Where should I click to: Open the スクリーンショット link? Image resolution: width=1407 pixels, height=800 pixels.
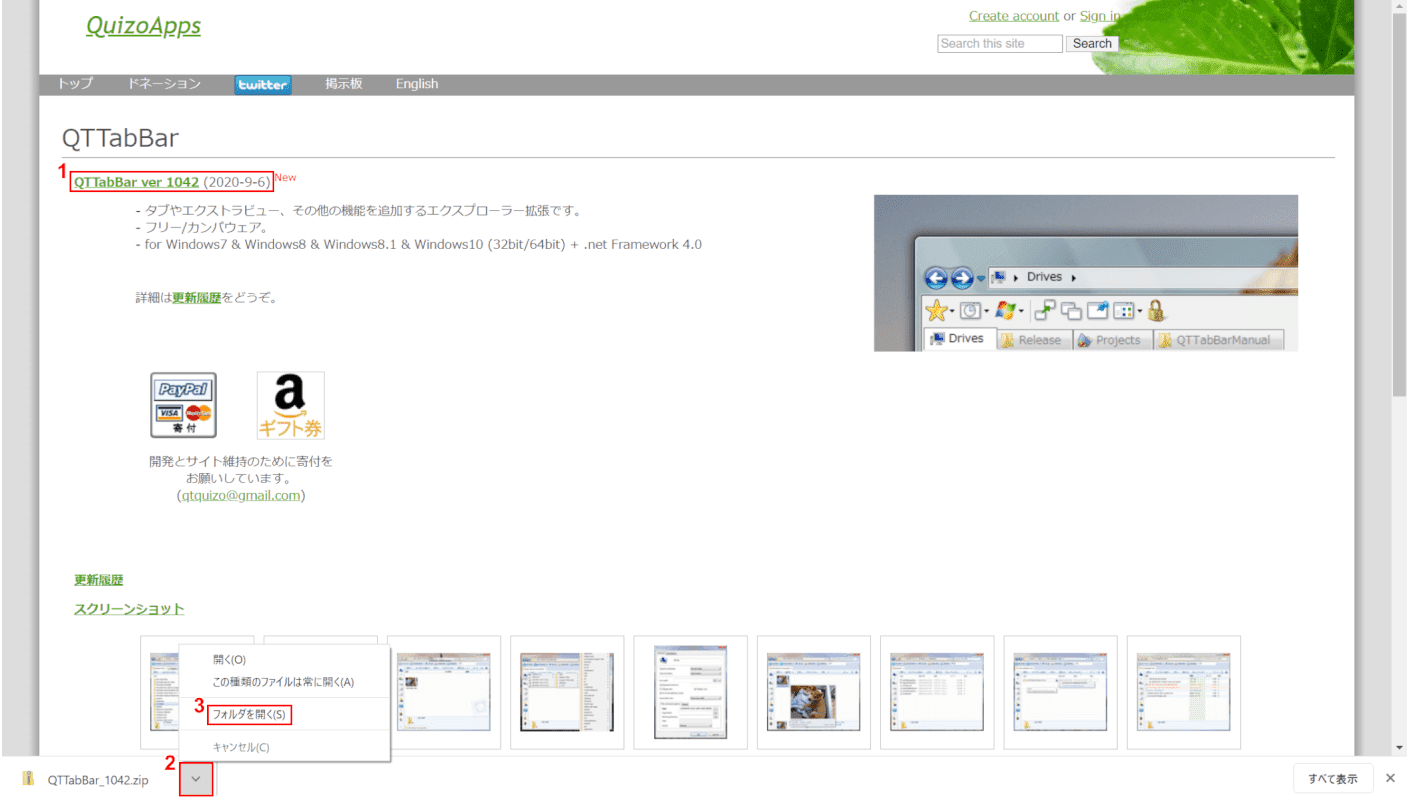(x=129, y=609)
